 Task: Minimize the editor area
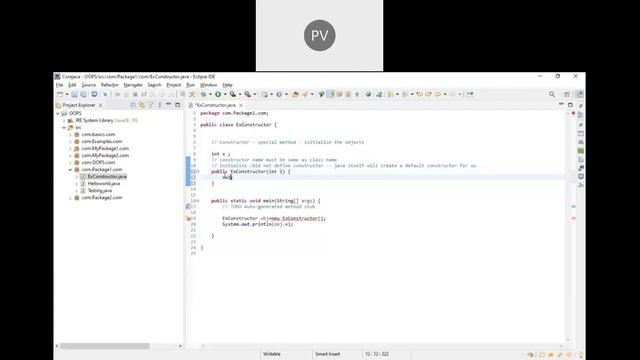pos(561,104)
